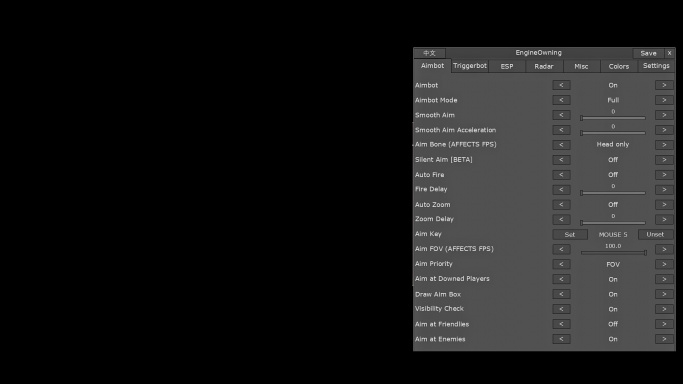
Task: Toggle Draw Aim Box using right arrow
Action: pyautogui.click(x=664, y=294)
